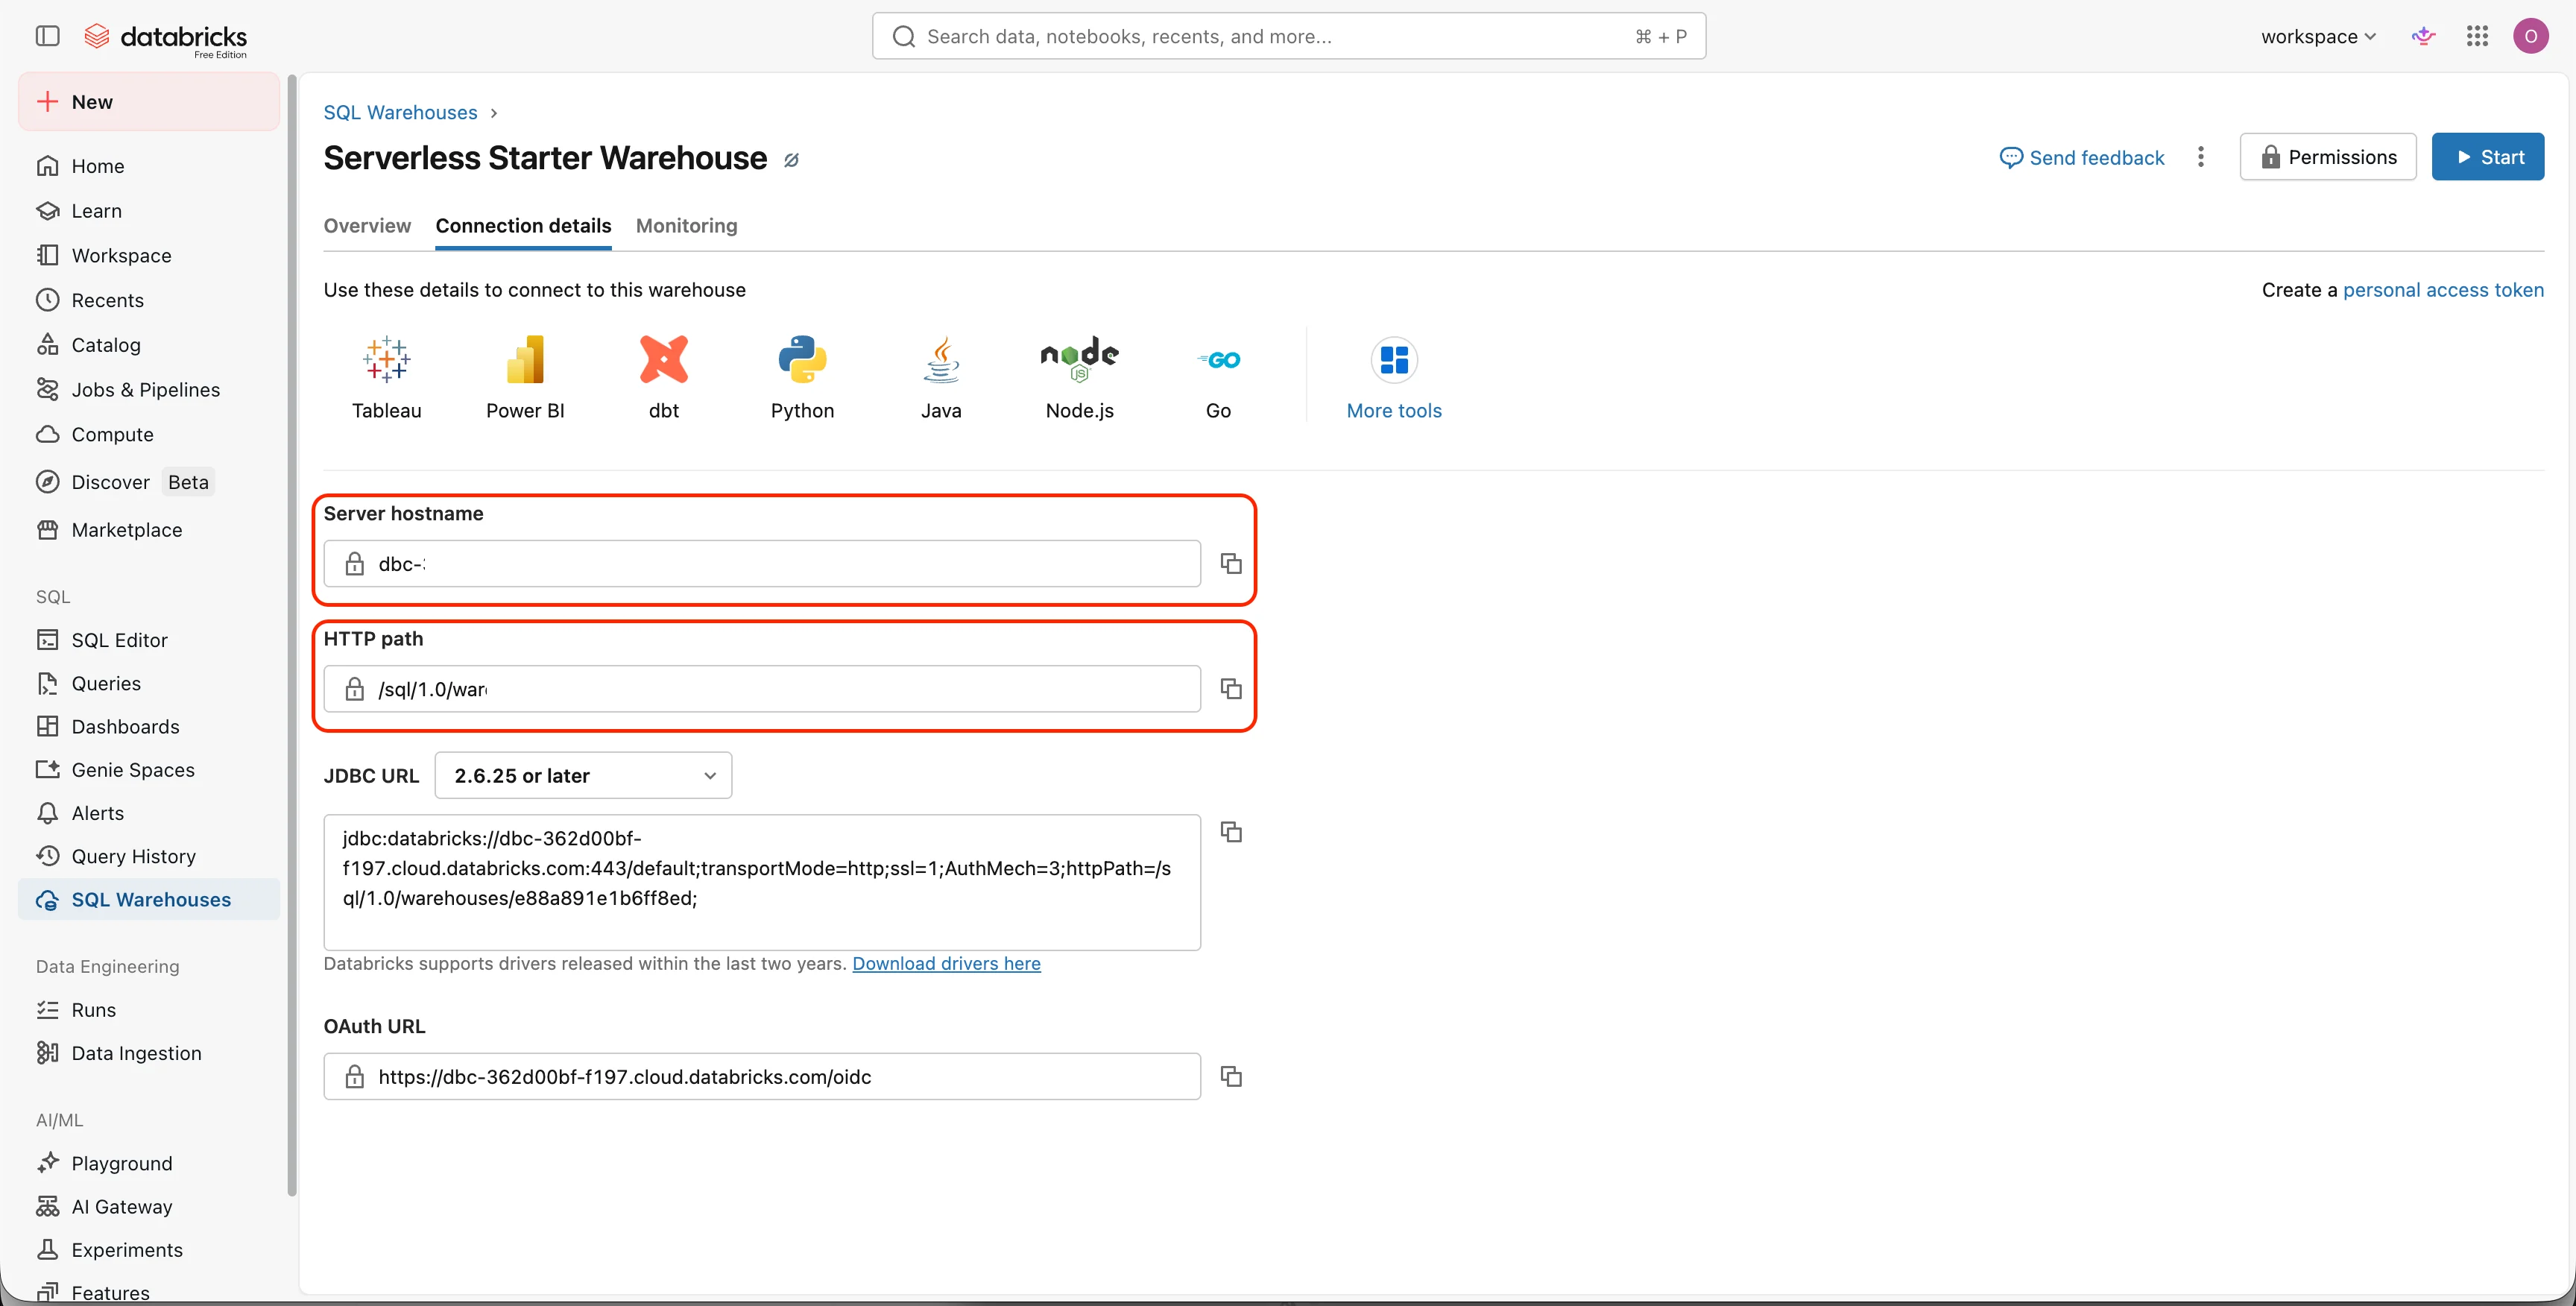Screen dimensions: 2576x1306
Task: Switch to the Monitoring tab
Action: 686,226
